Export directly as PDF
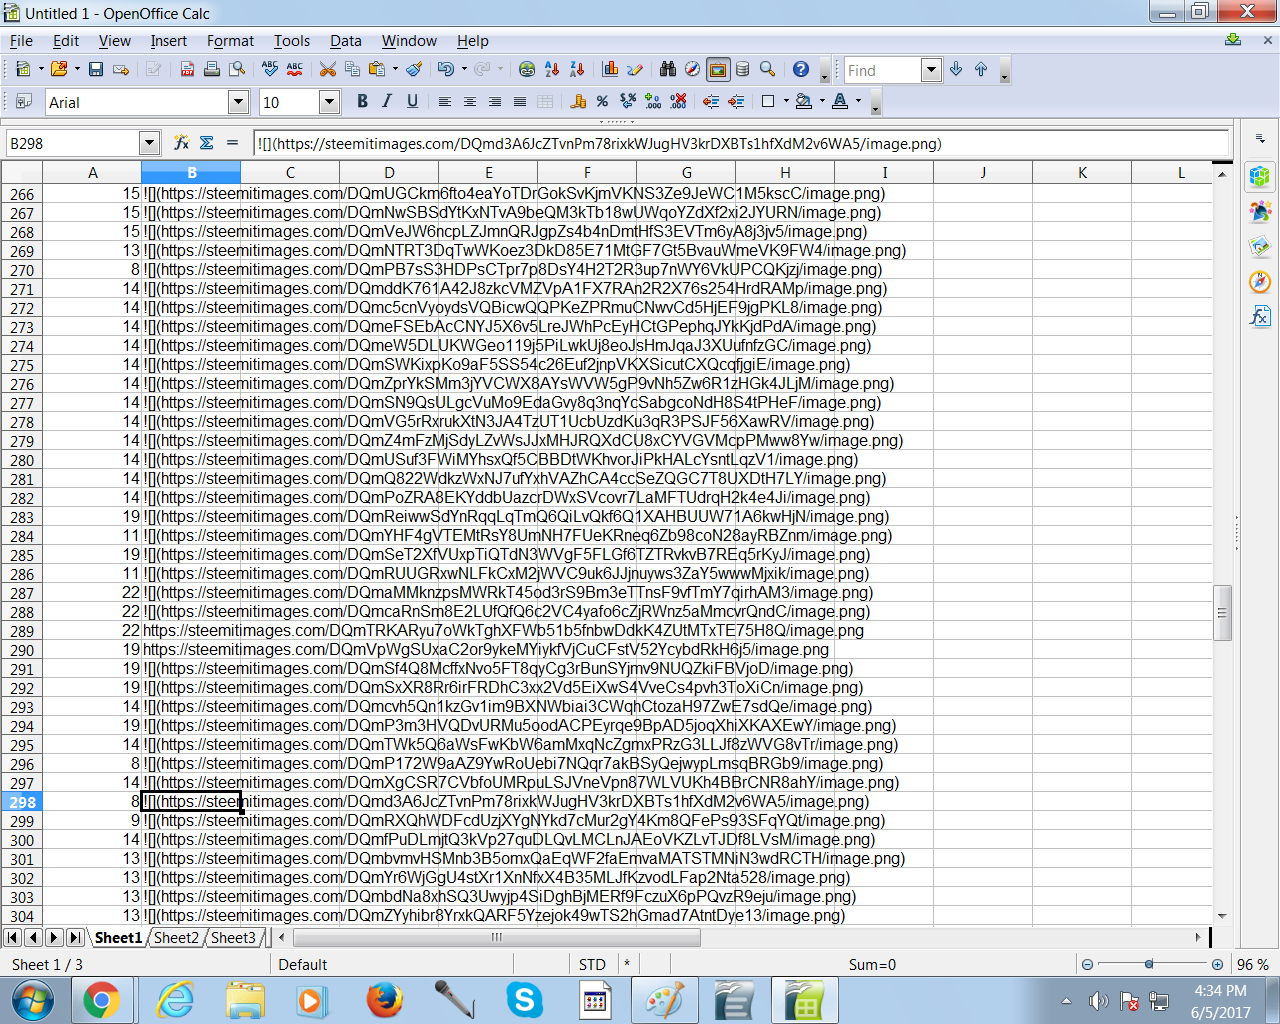Image resolution: width=1280 pixels, height=1024 pixels. 187,69
